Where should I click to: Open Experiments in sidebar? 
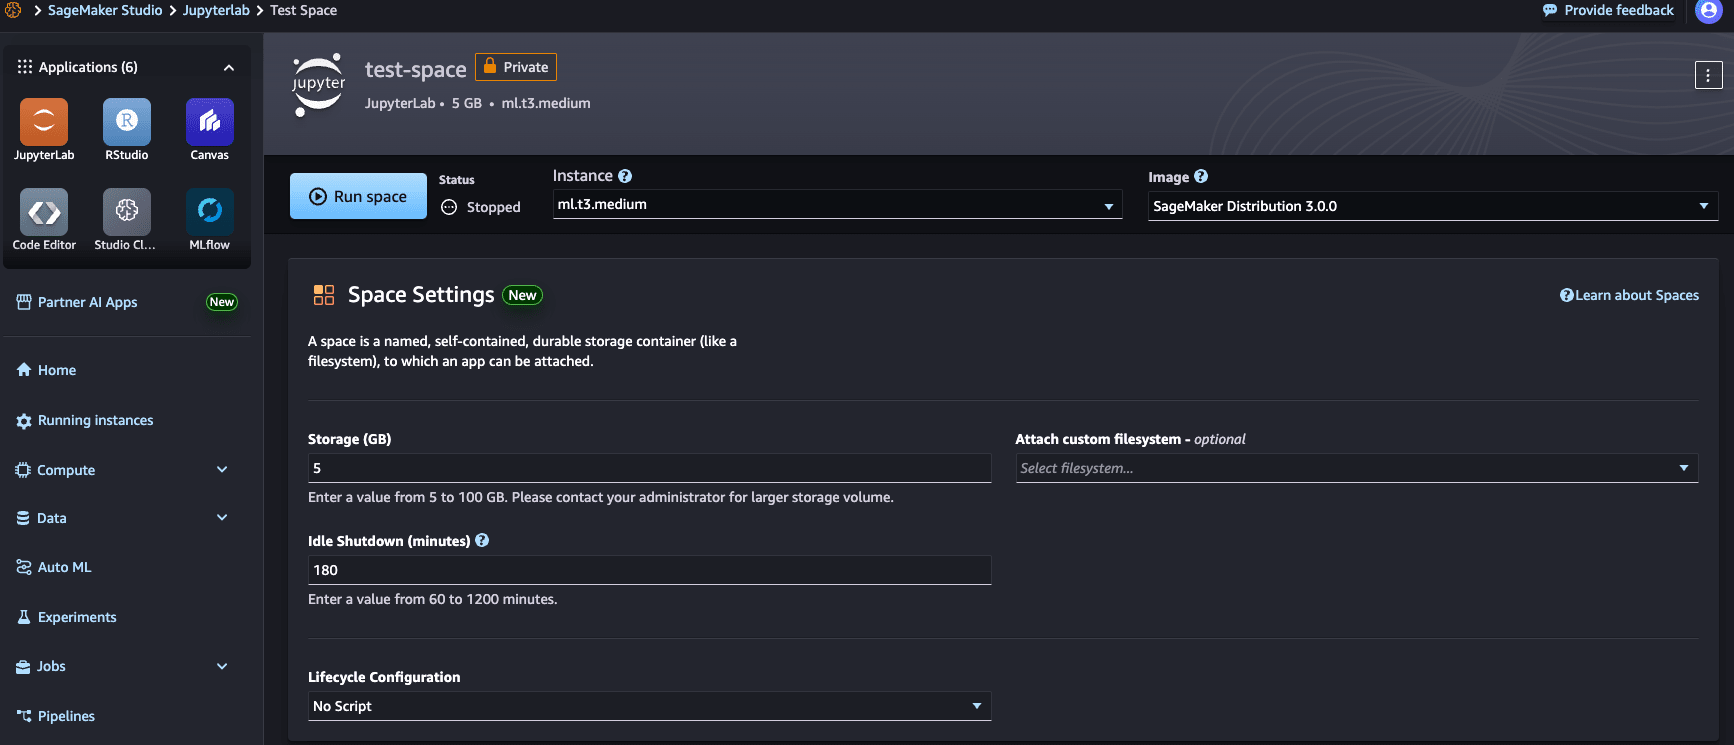(67, 617)
